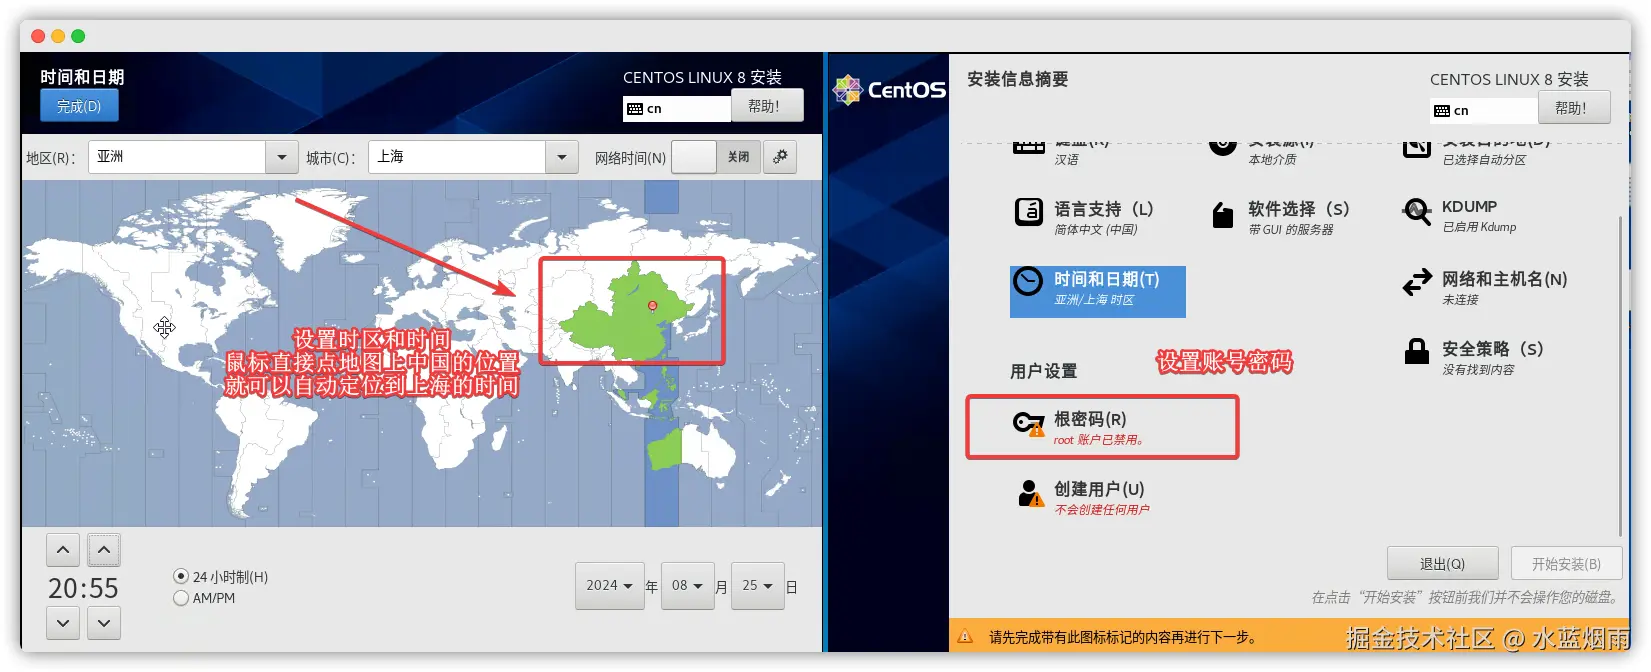Click the 开始安装(B) begin installation button
The height and width of the screenshot is (672, 1651).
1566,564
